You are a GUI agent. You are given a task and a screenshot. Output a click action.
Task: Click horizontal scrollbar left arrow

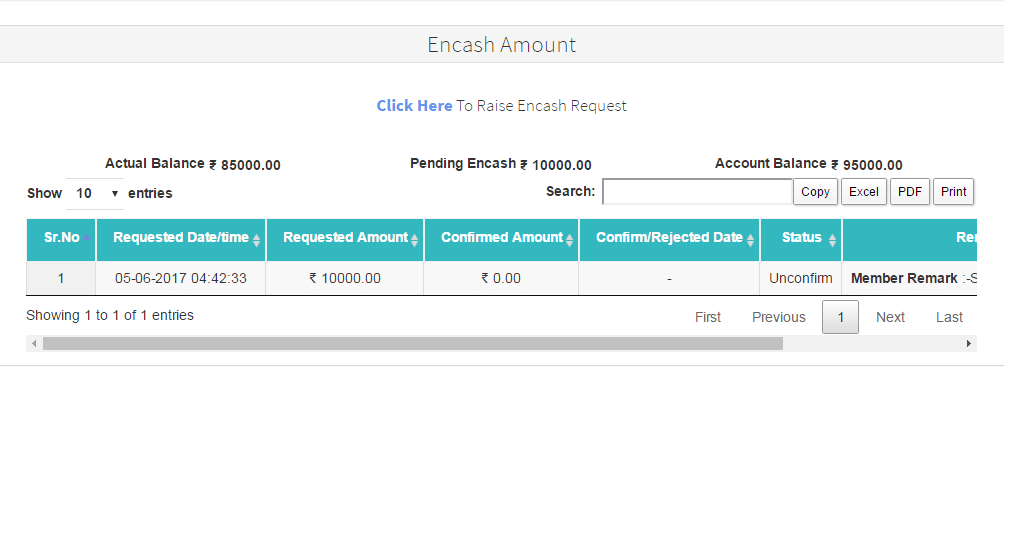click(34, 344)
